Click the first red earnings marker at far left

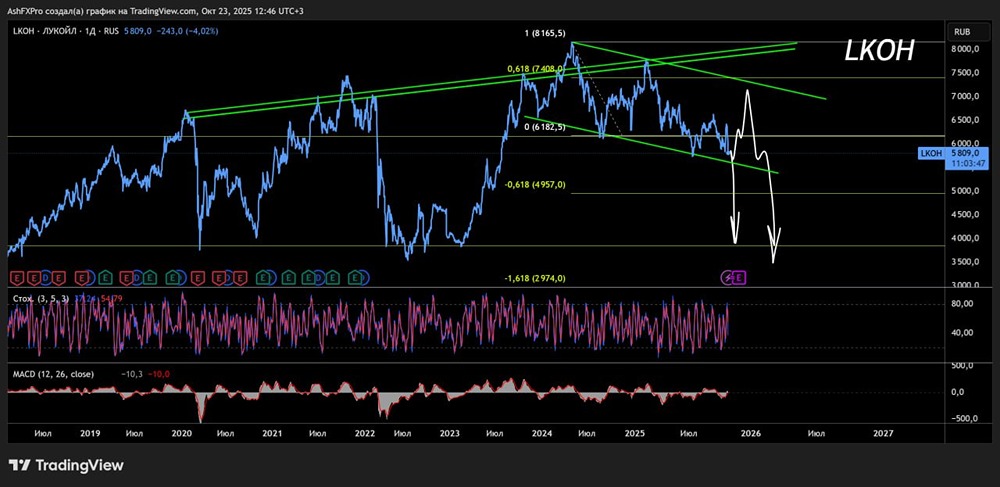point(17,277)
